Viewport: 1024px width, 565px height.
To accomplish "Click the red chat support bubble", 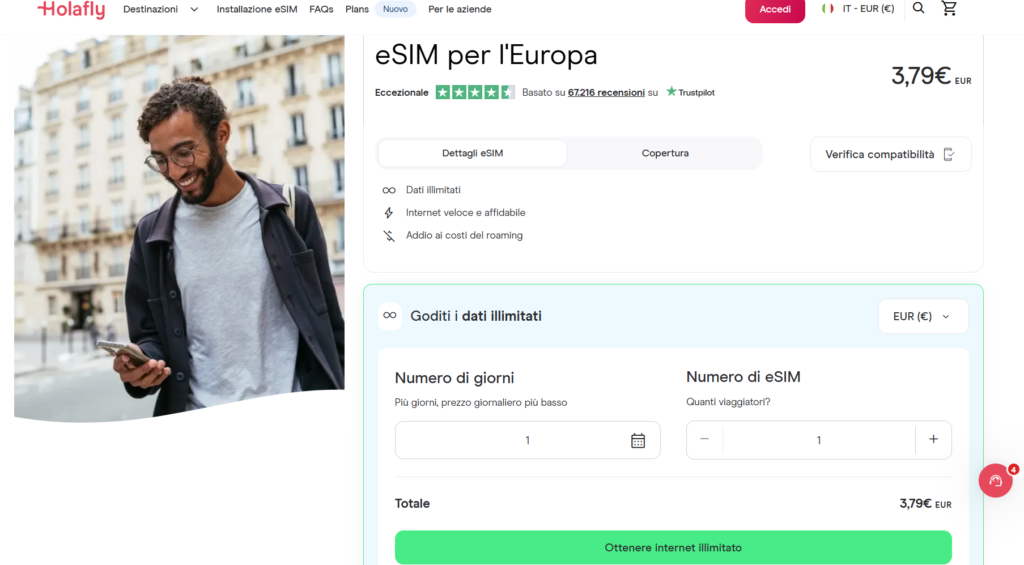I will [995, 480].
